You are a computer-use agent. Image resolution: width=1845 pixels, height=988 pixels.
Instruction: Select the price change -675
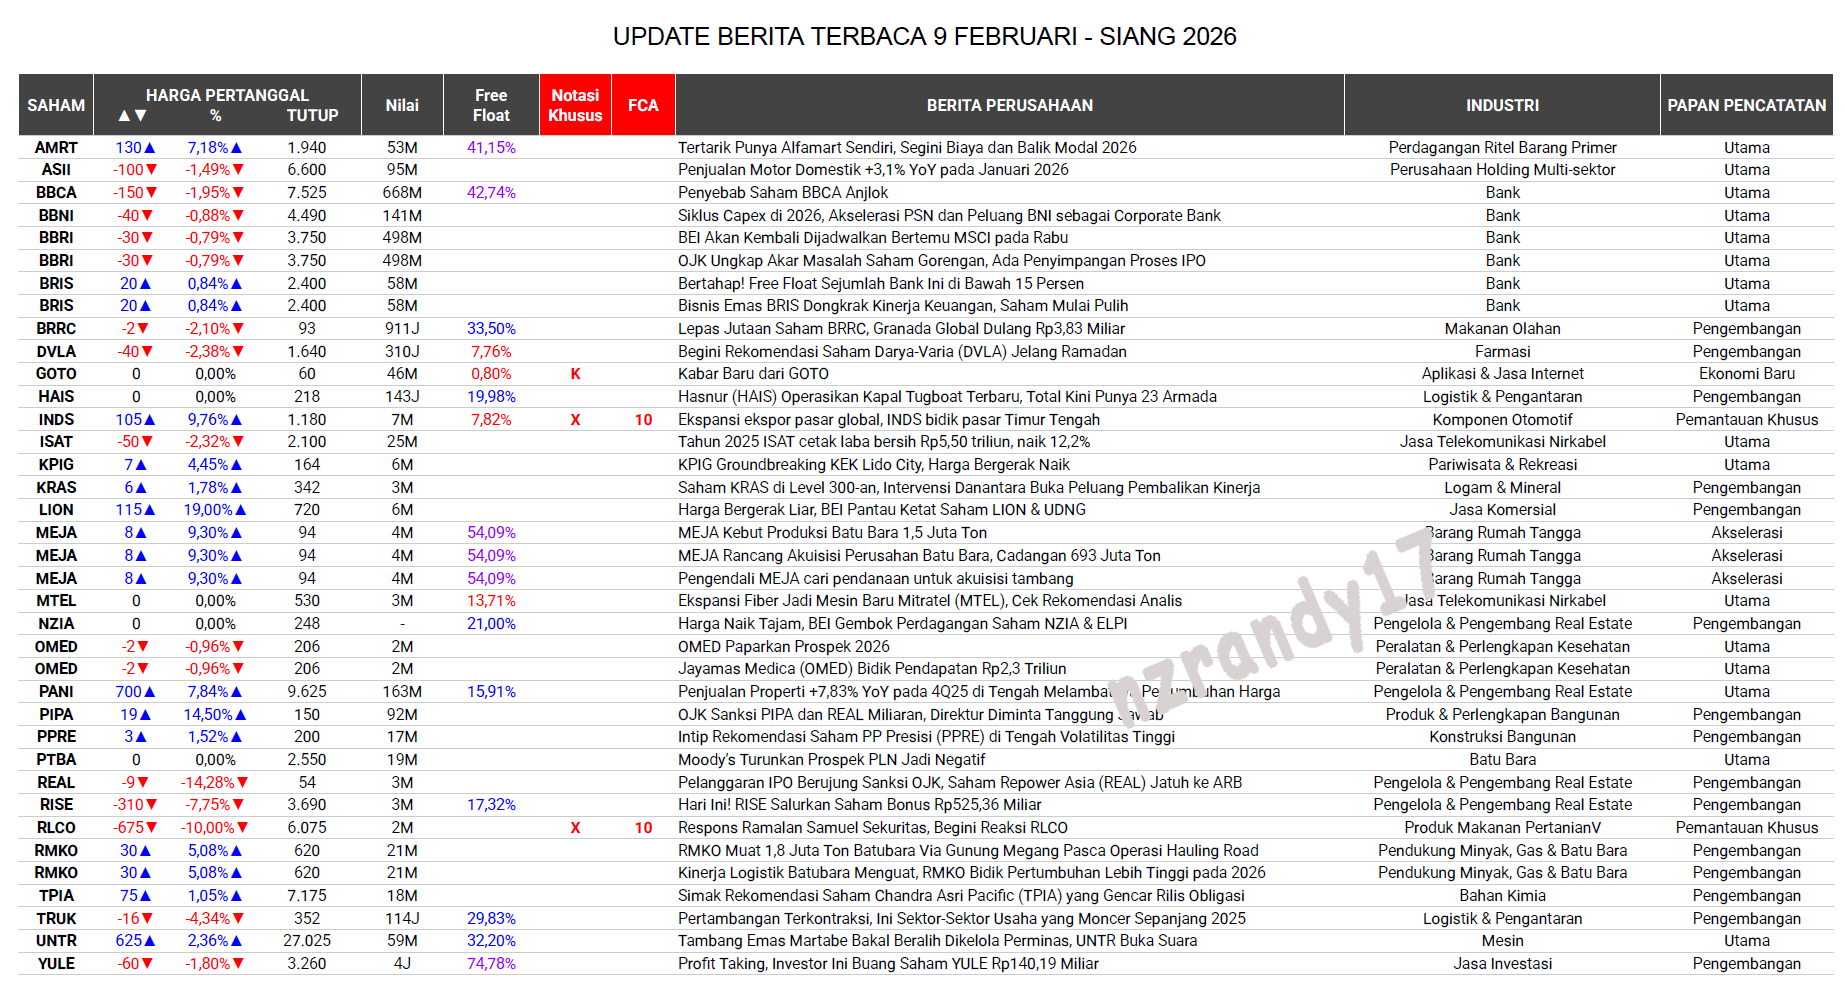136,828
